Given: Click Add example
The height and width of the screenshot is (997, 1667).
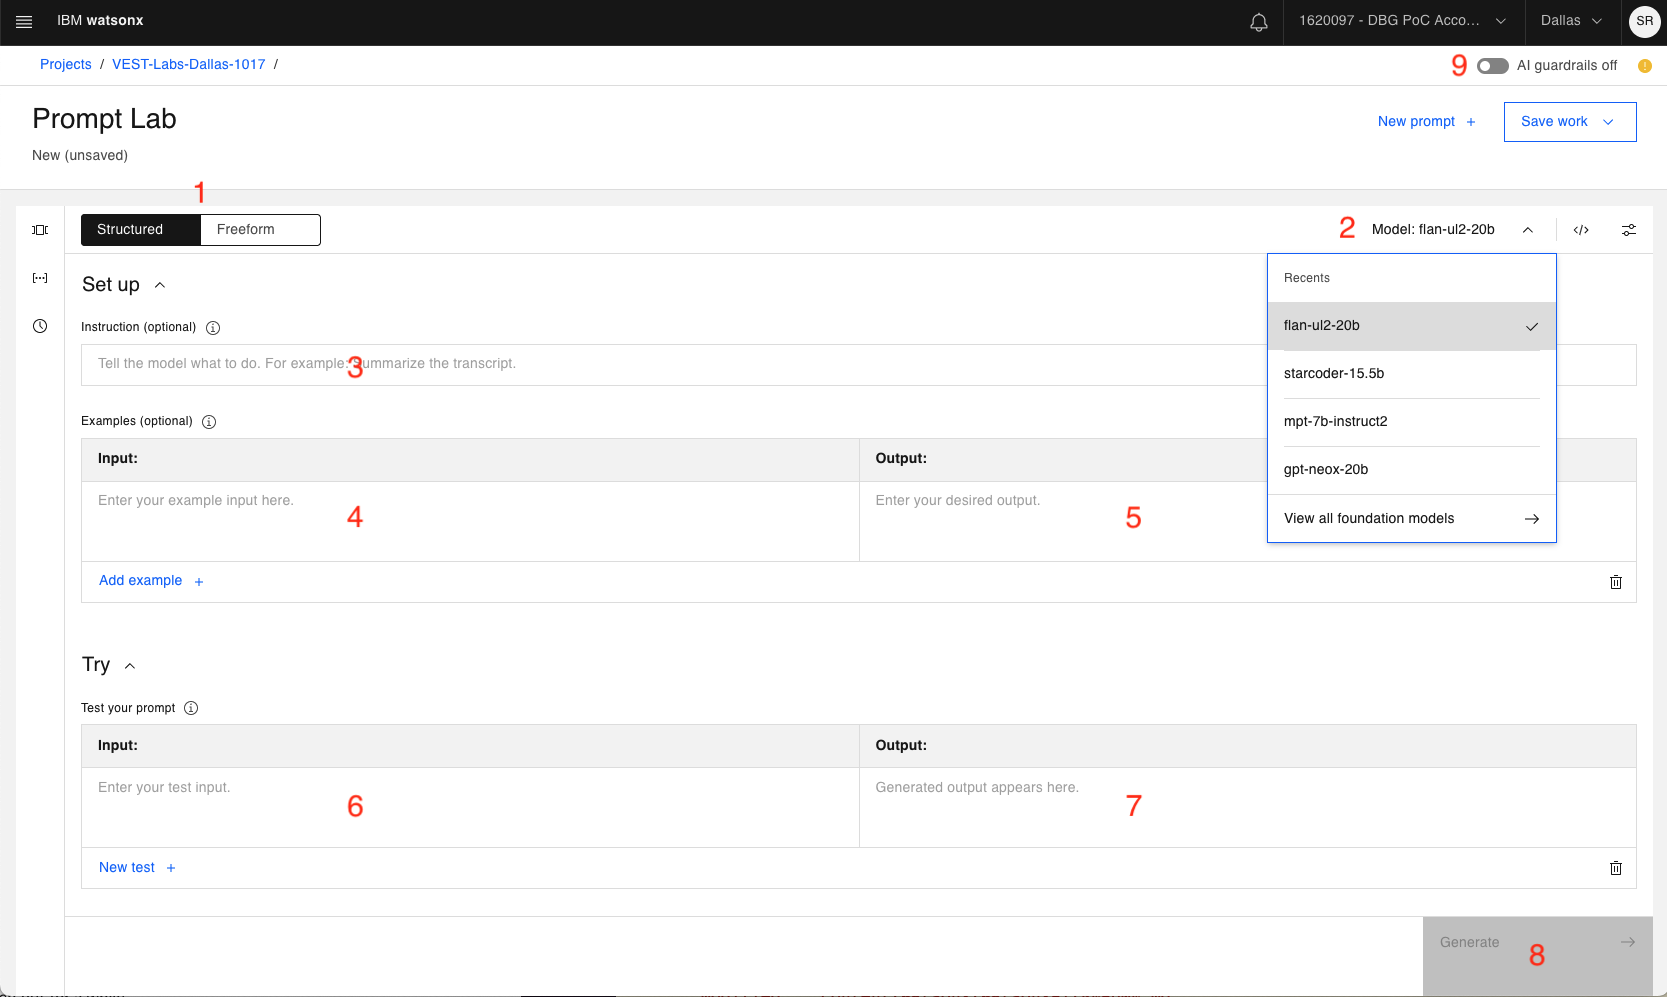Looking at the screenshot, I should 151,581.
